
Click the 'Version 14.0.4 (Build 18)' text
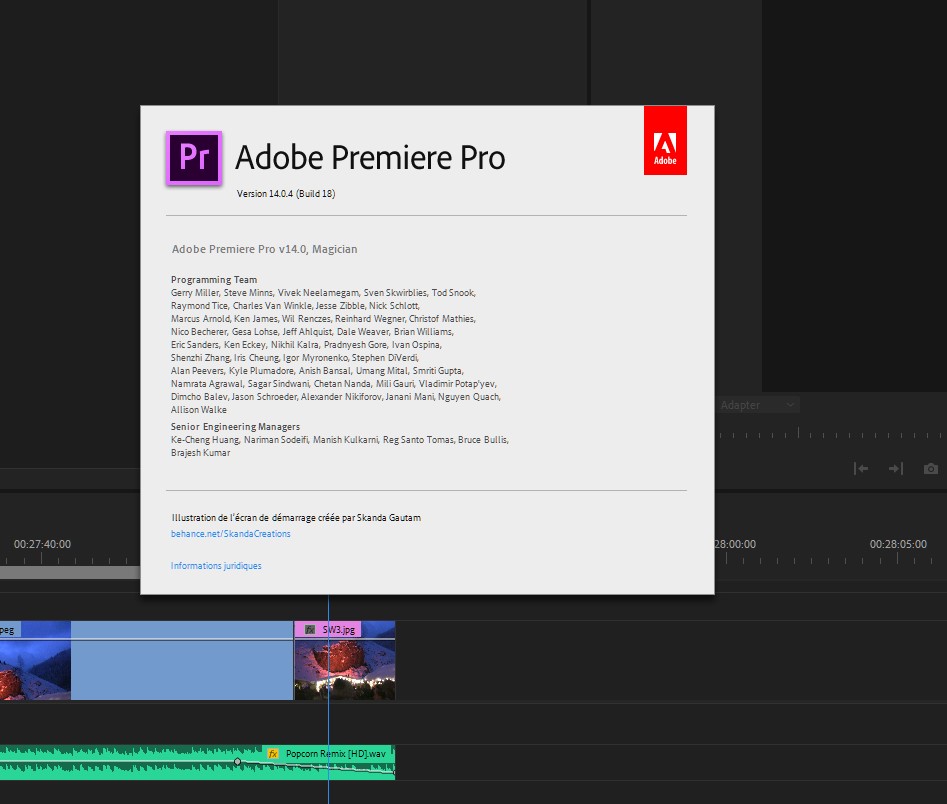coord(286,193)
